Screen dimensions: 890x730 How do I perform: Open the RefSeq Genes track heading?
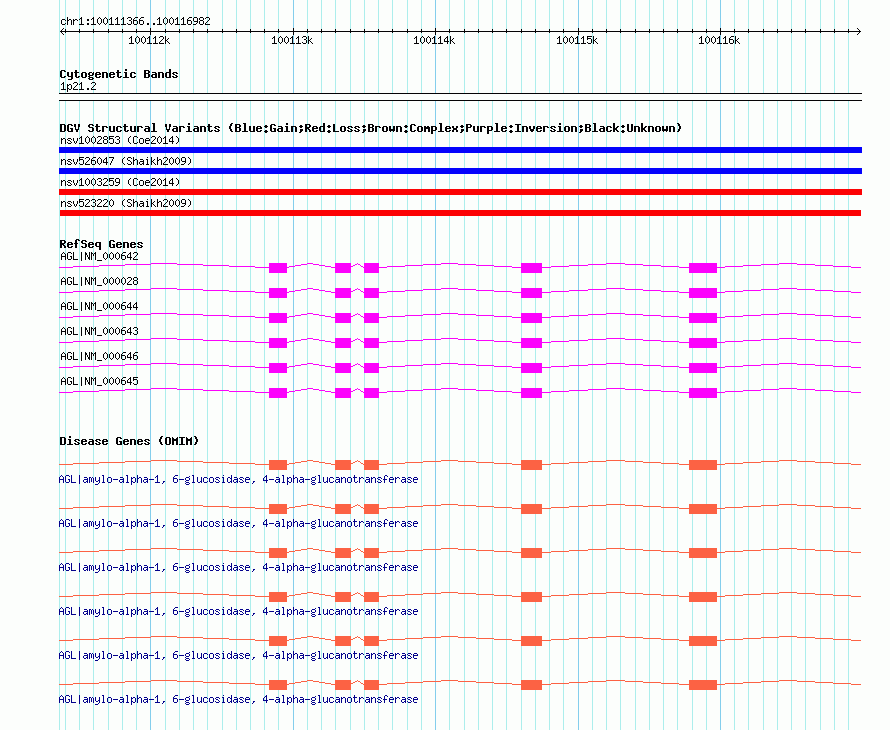coord(101,244)
